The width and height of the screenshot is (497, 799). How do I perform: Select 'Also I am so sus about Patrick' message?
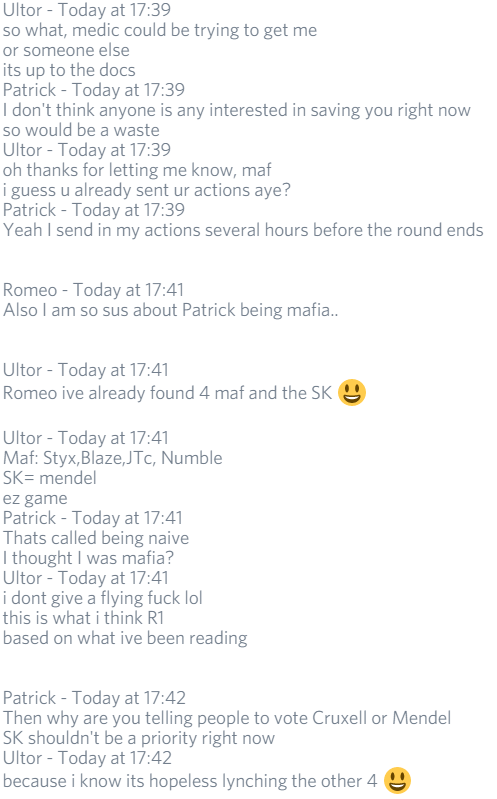click(x=170, y=310)
